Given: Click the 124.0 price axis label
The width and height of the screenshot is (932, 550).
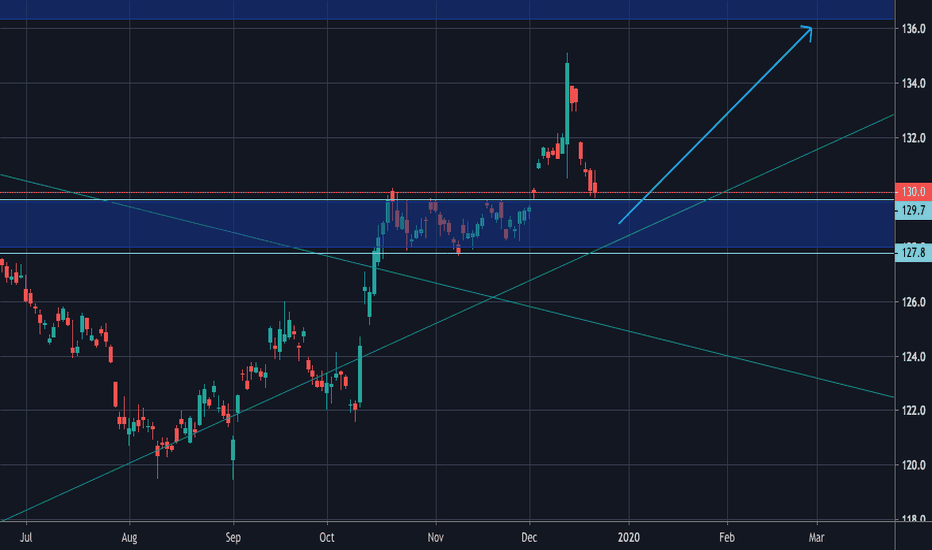Looking at the screenshot, I should coord(914,357).
